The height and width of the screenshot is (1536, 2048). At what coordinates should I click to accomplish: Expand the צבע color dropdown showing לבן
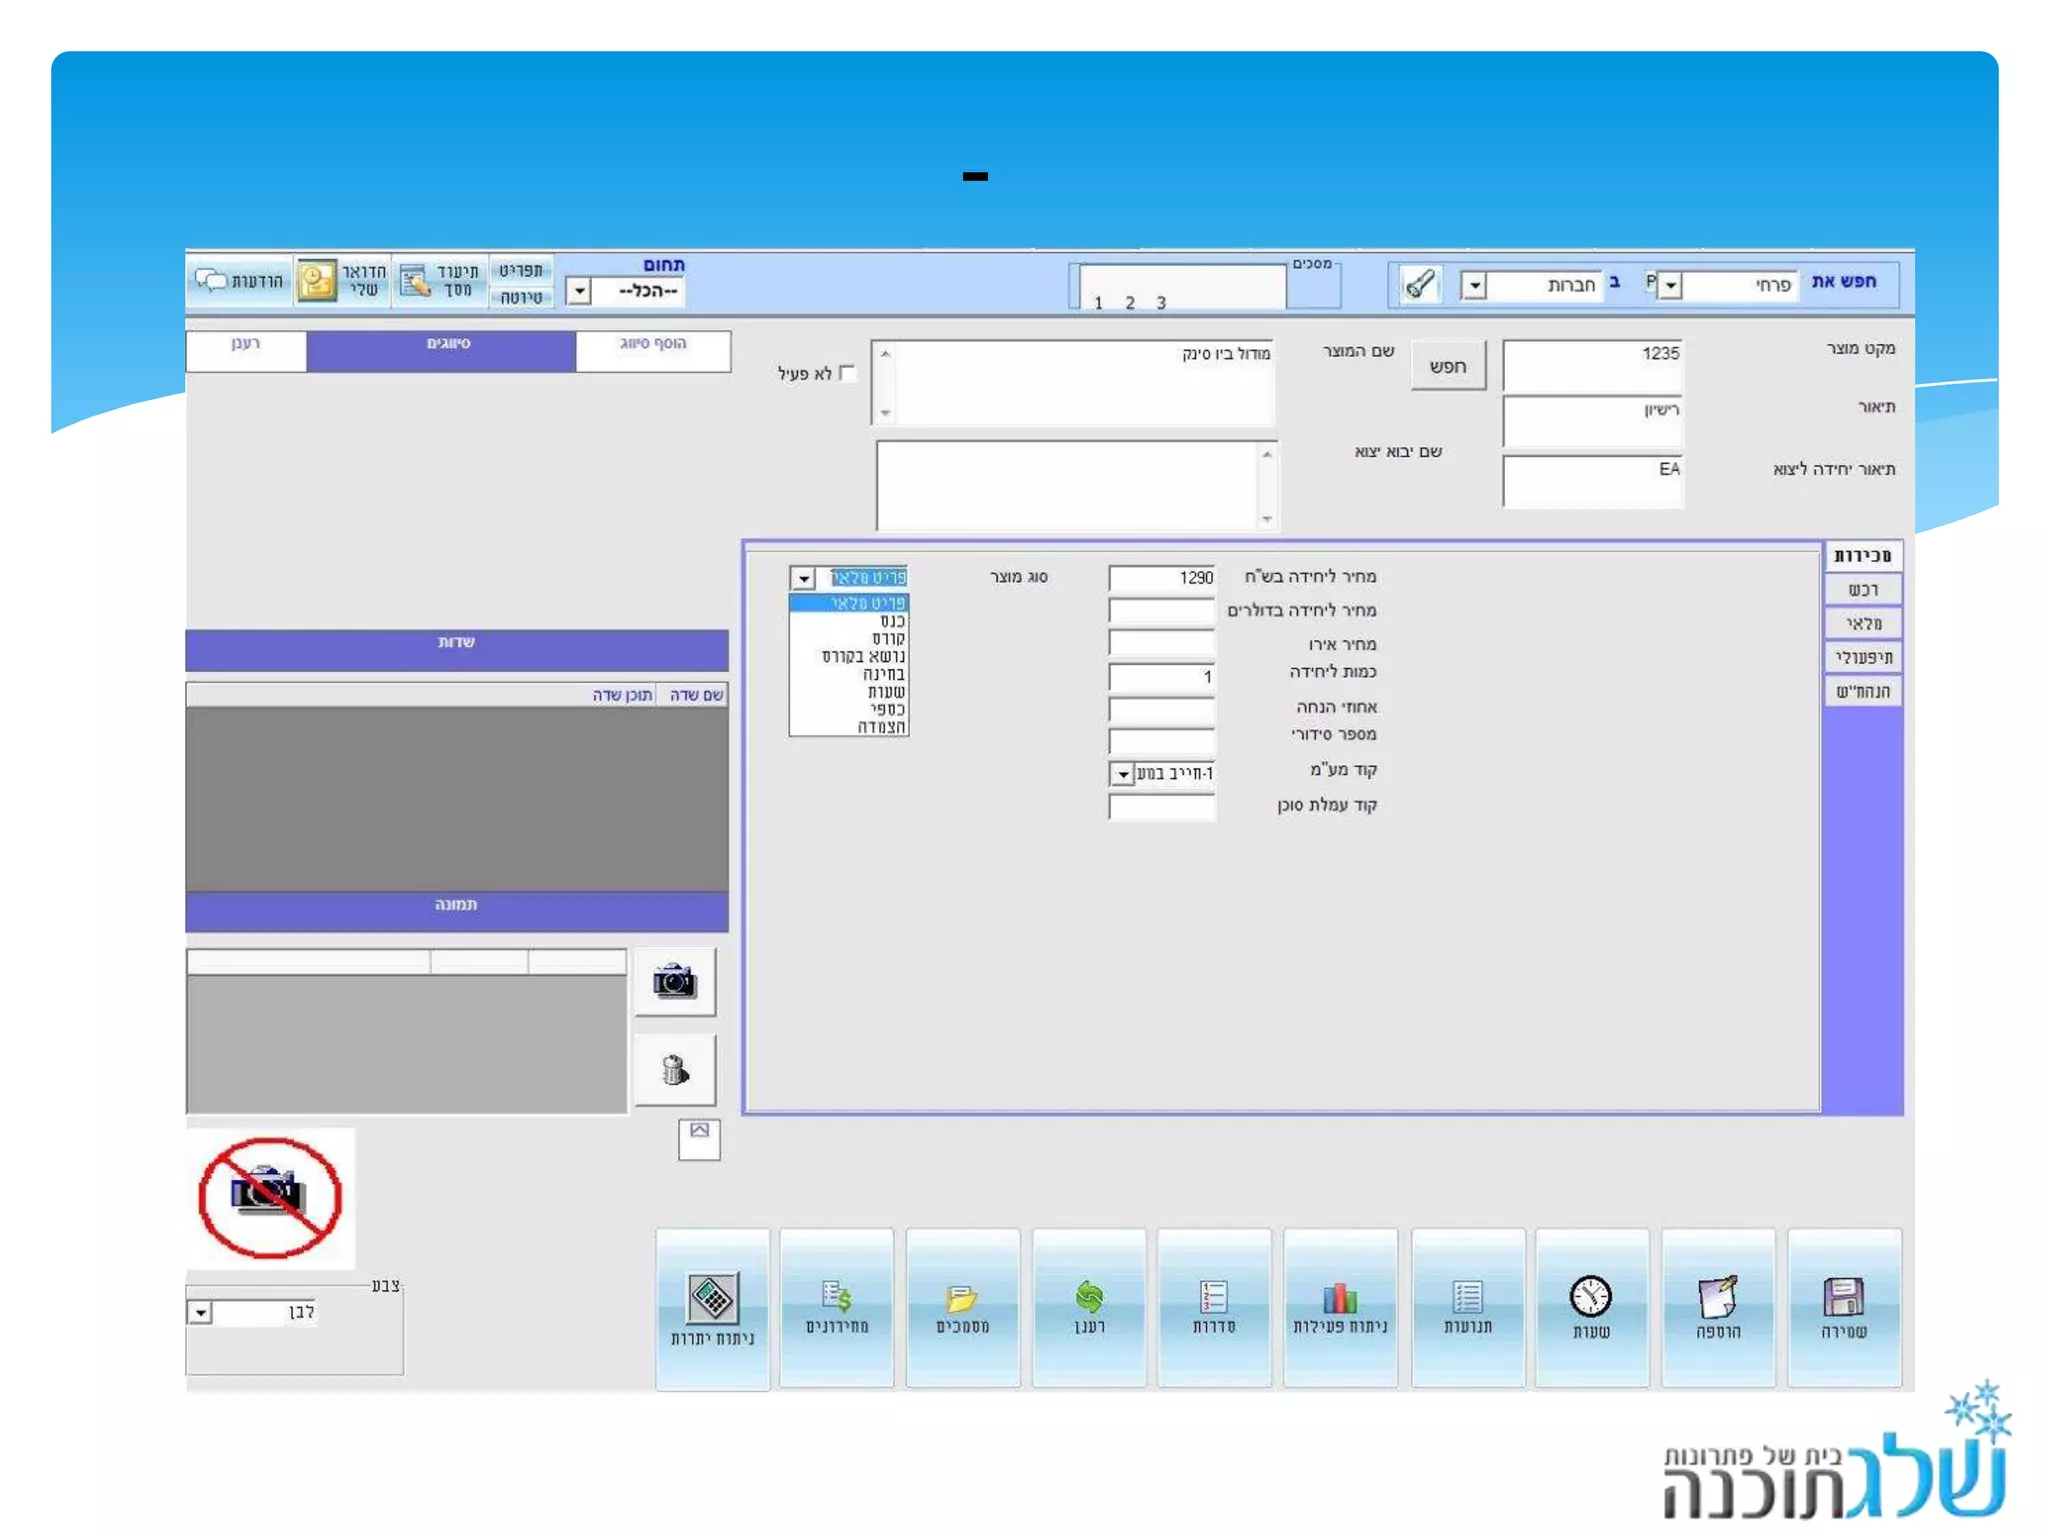point(200,1312)
